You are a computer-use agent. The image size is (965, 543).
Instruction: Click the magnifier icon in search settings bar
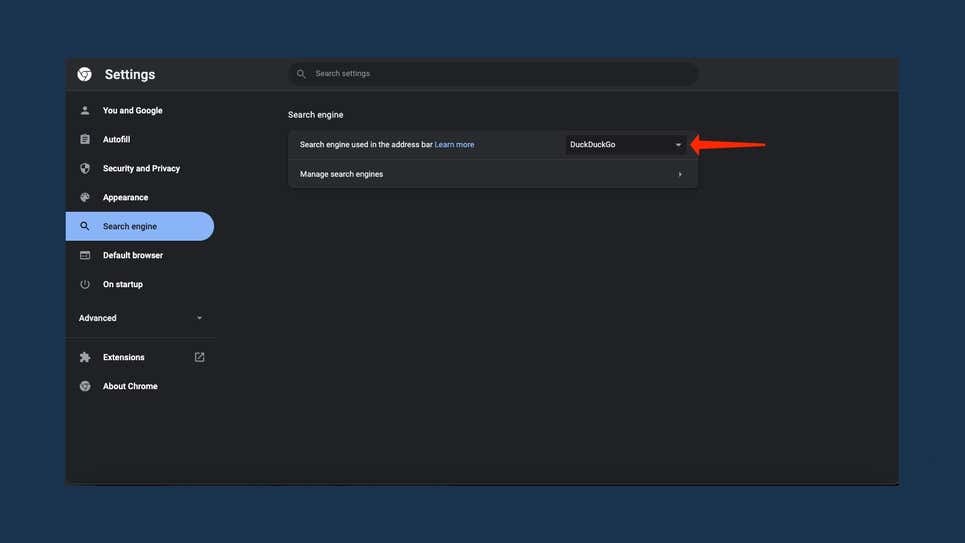pyautogui.click(x=301, y=74)
